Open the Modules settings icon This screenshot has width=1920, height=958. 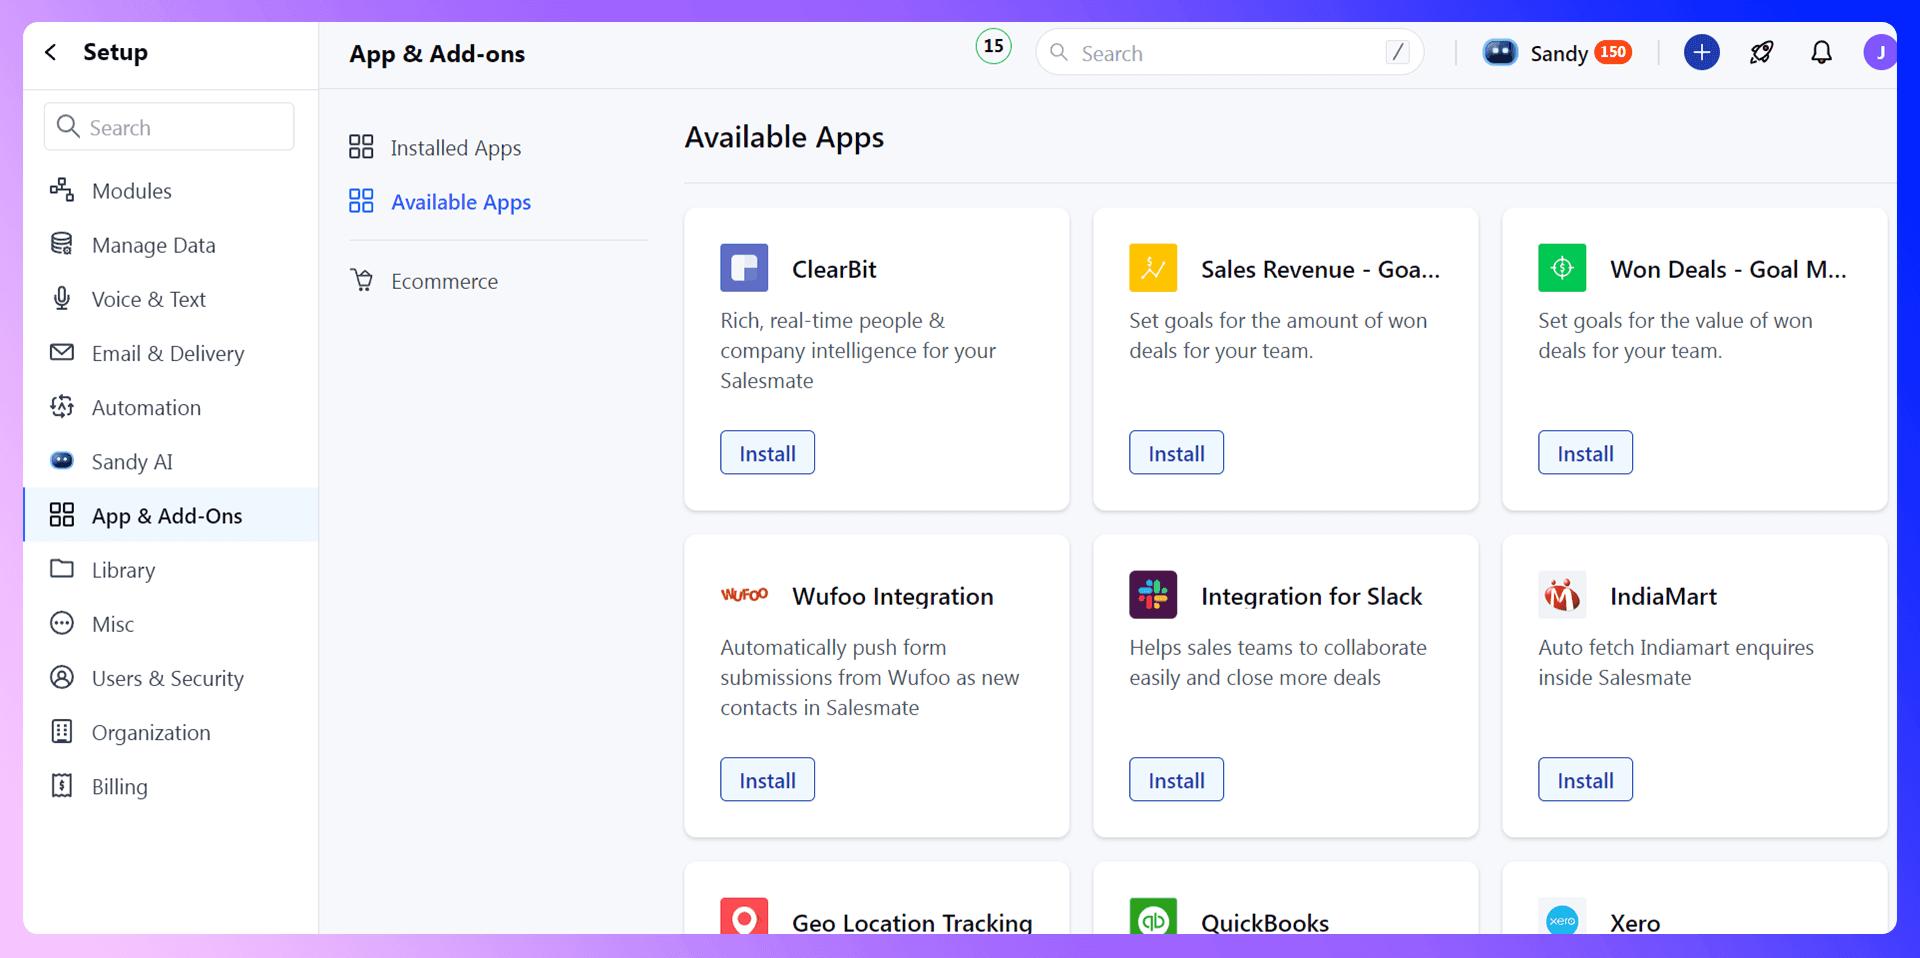62,189
